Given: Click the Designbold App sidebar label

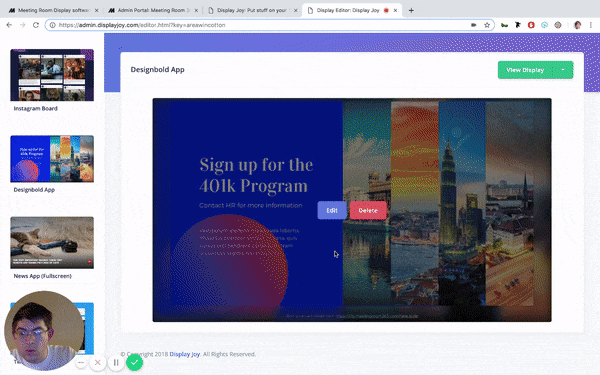Looking at the screenshot, I should click(34, 190).
